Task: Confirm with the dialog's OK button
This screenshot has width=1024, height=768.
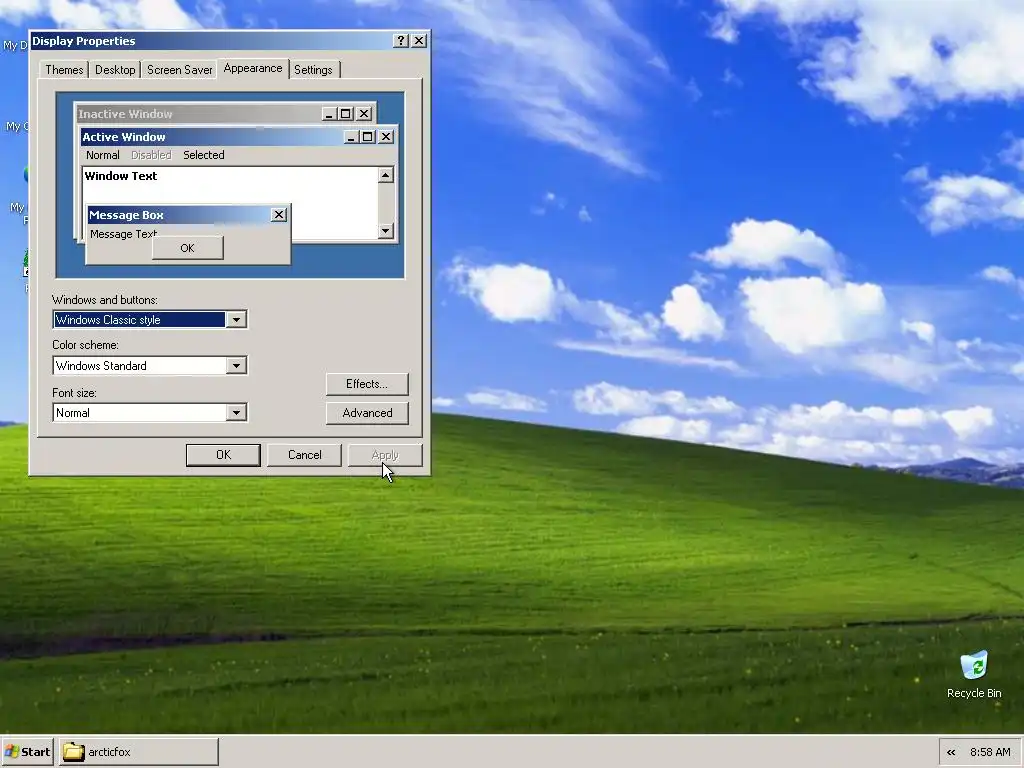Action: (223, 455)
